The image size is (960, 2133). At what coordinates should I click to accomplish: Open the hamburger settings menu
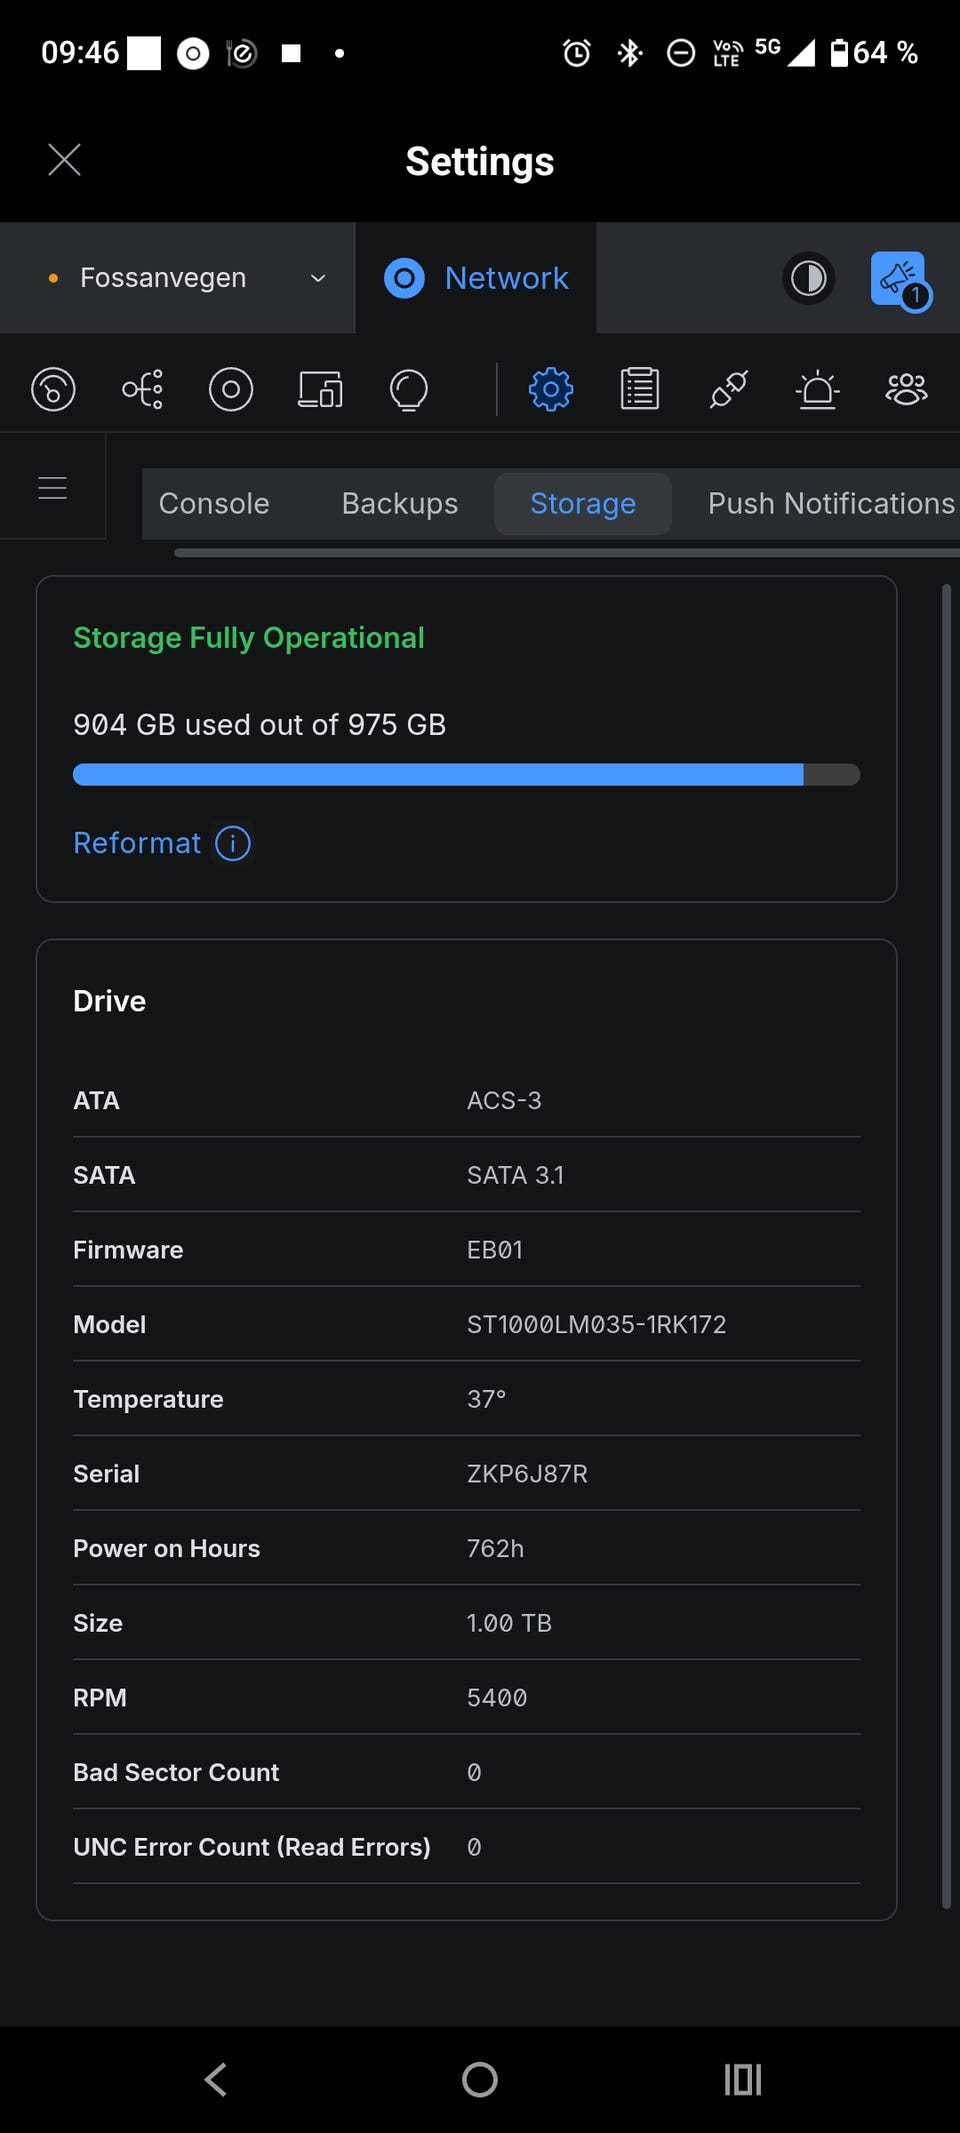tap(52, 487)
